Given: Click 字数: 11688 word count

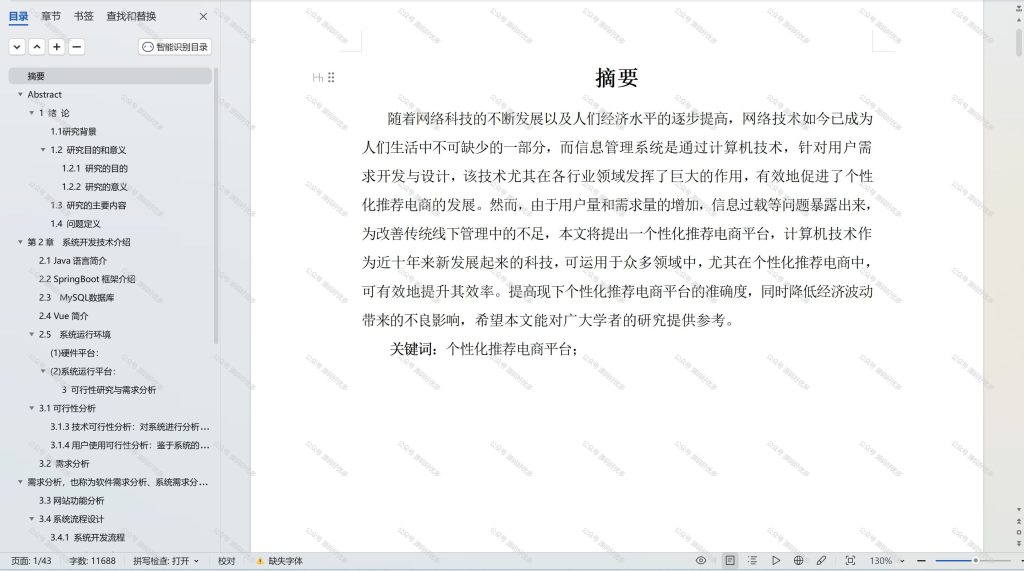Looking at the screenshot, I should tap(92, 561).
